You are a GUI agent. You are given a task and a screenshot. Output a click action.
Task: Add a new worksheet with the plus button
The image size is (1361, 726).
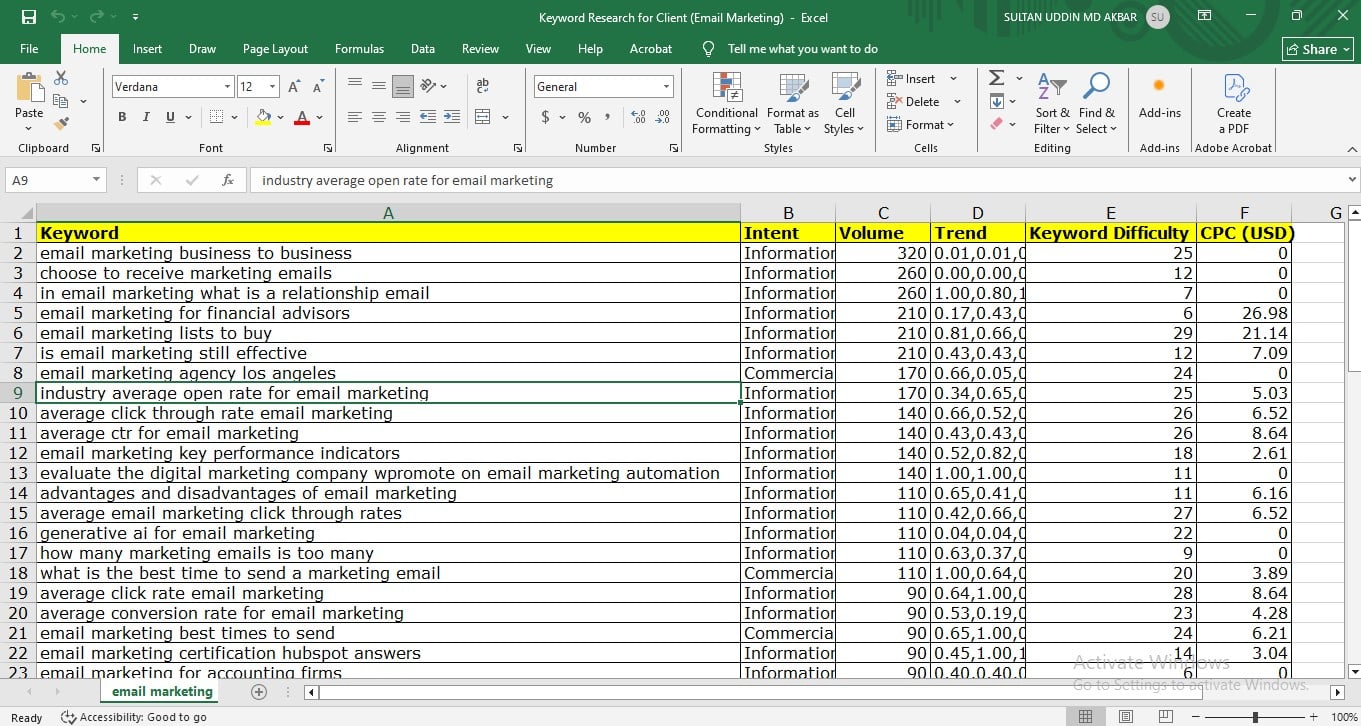click(x=258, y=691)
